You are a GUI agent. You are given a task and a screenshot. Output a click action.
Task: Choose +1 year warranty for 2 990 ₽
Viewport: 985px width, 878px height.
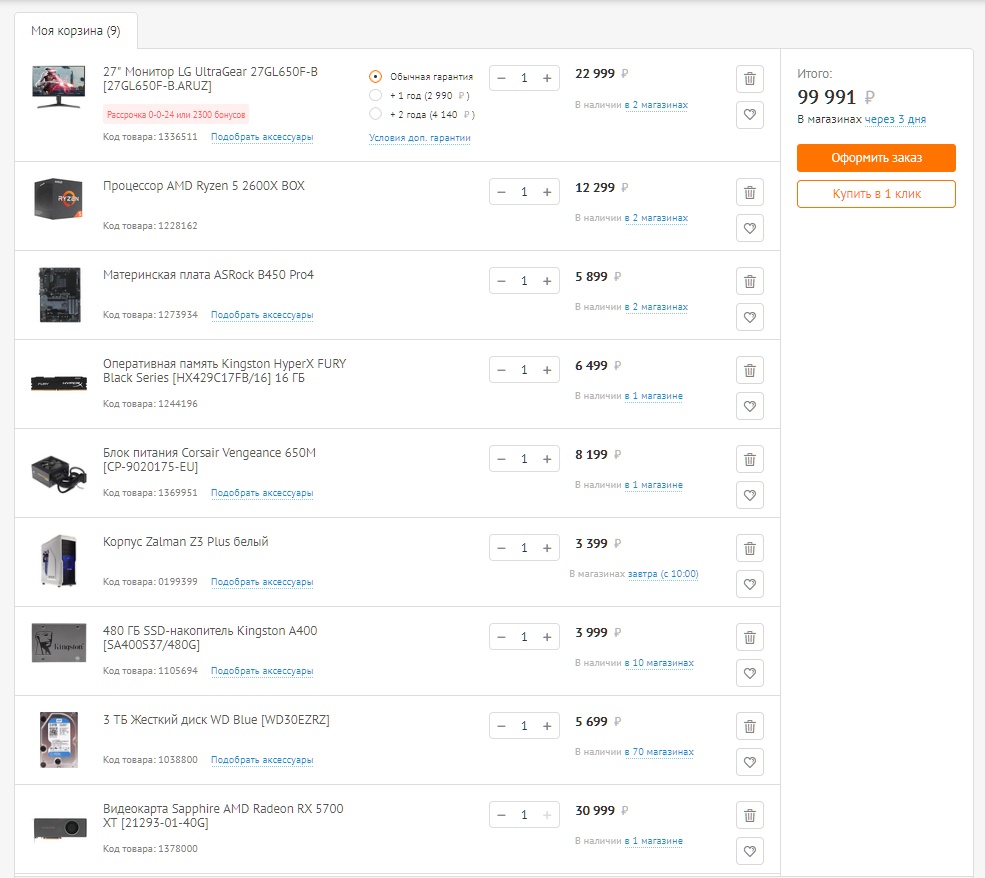(376, 95)
